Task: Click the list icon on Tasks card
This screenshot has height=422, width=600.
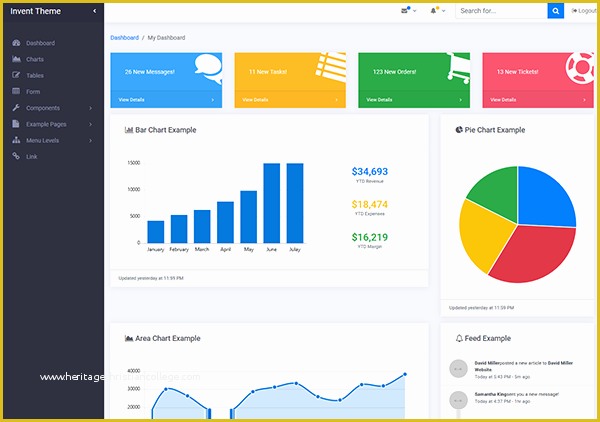Action: (331, 67)
